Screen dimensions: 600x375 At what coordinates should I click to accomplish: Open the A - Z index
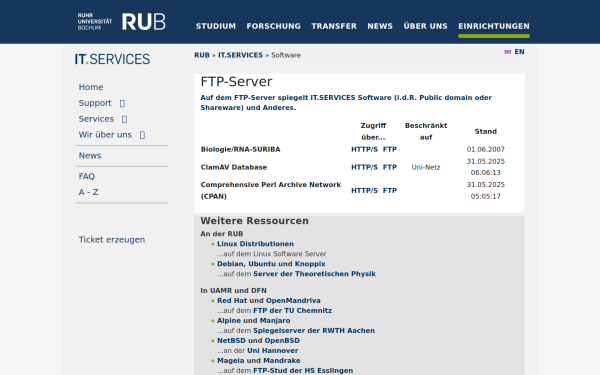coord(88,192)
